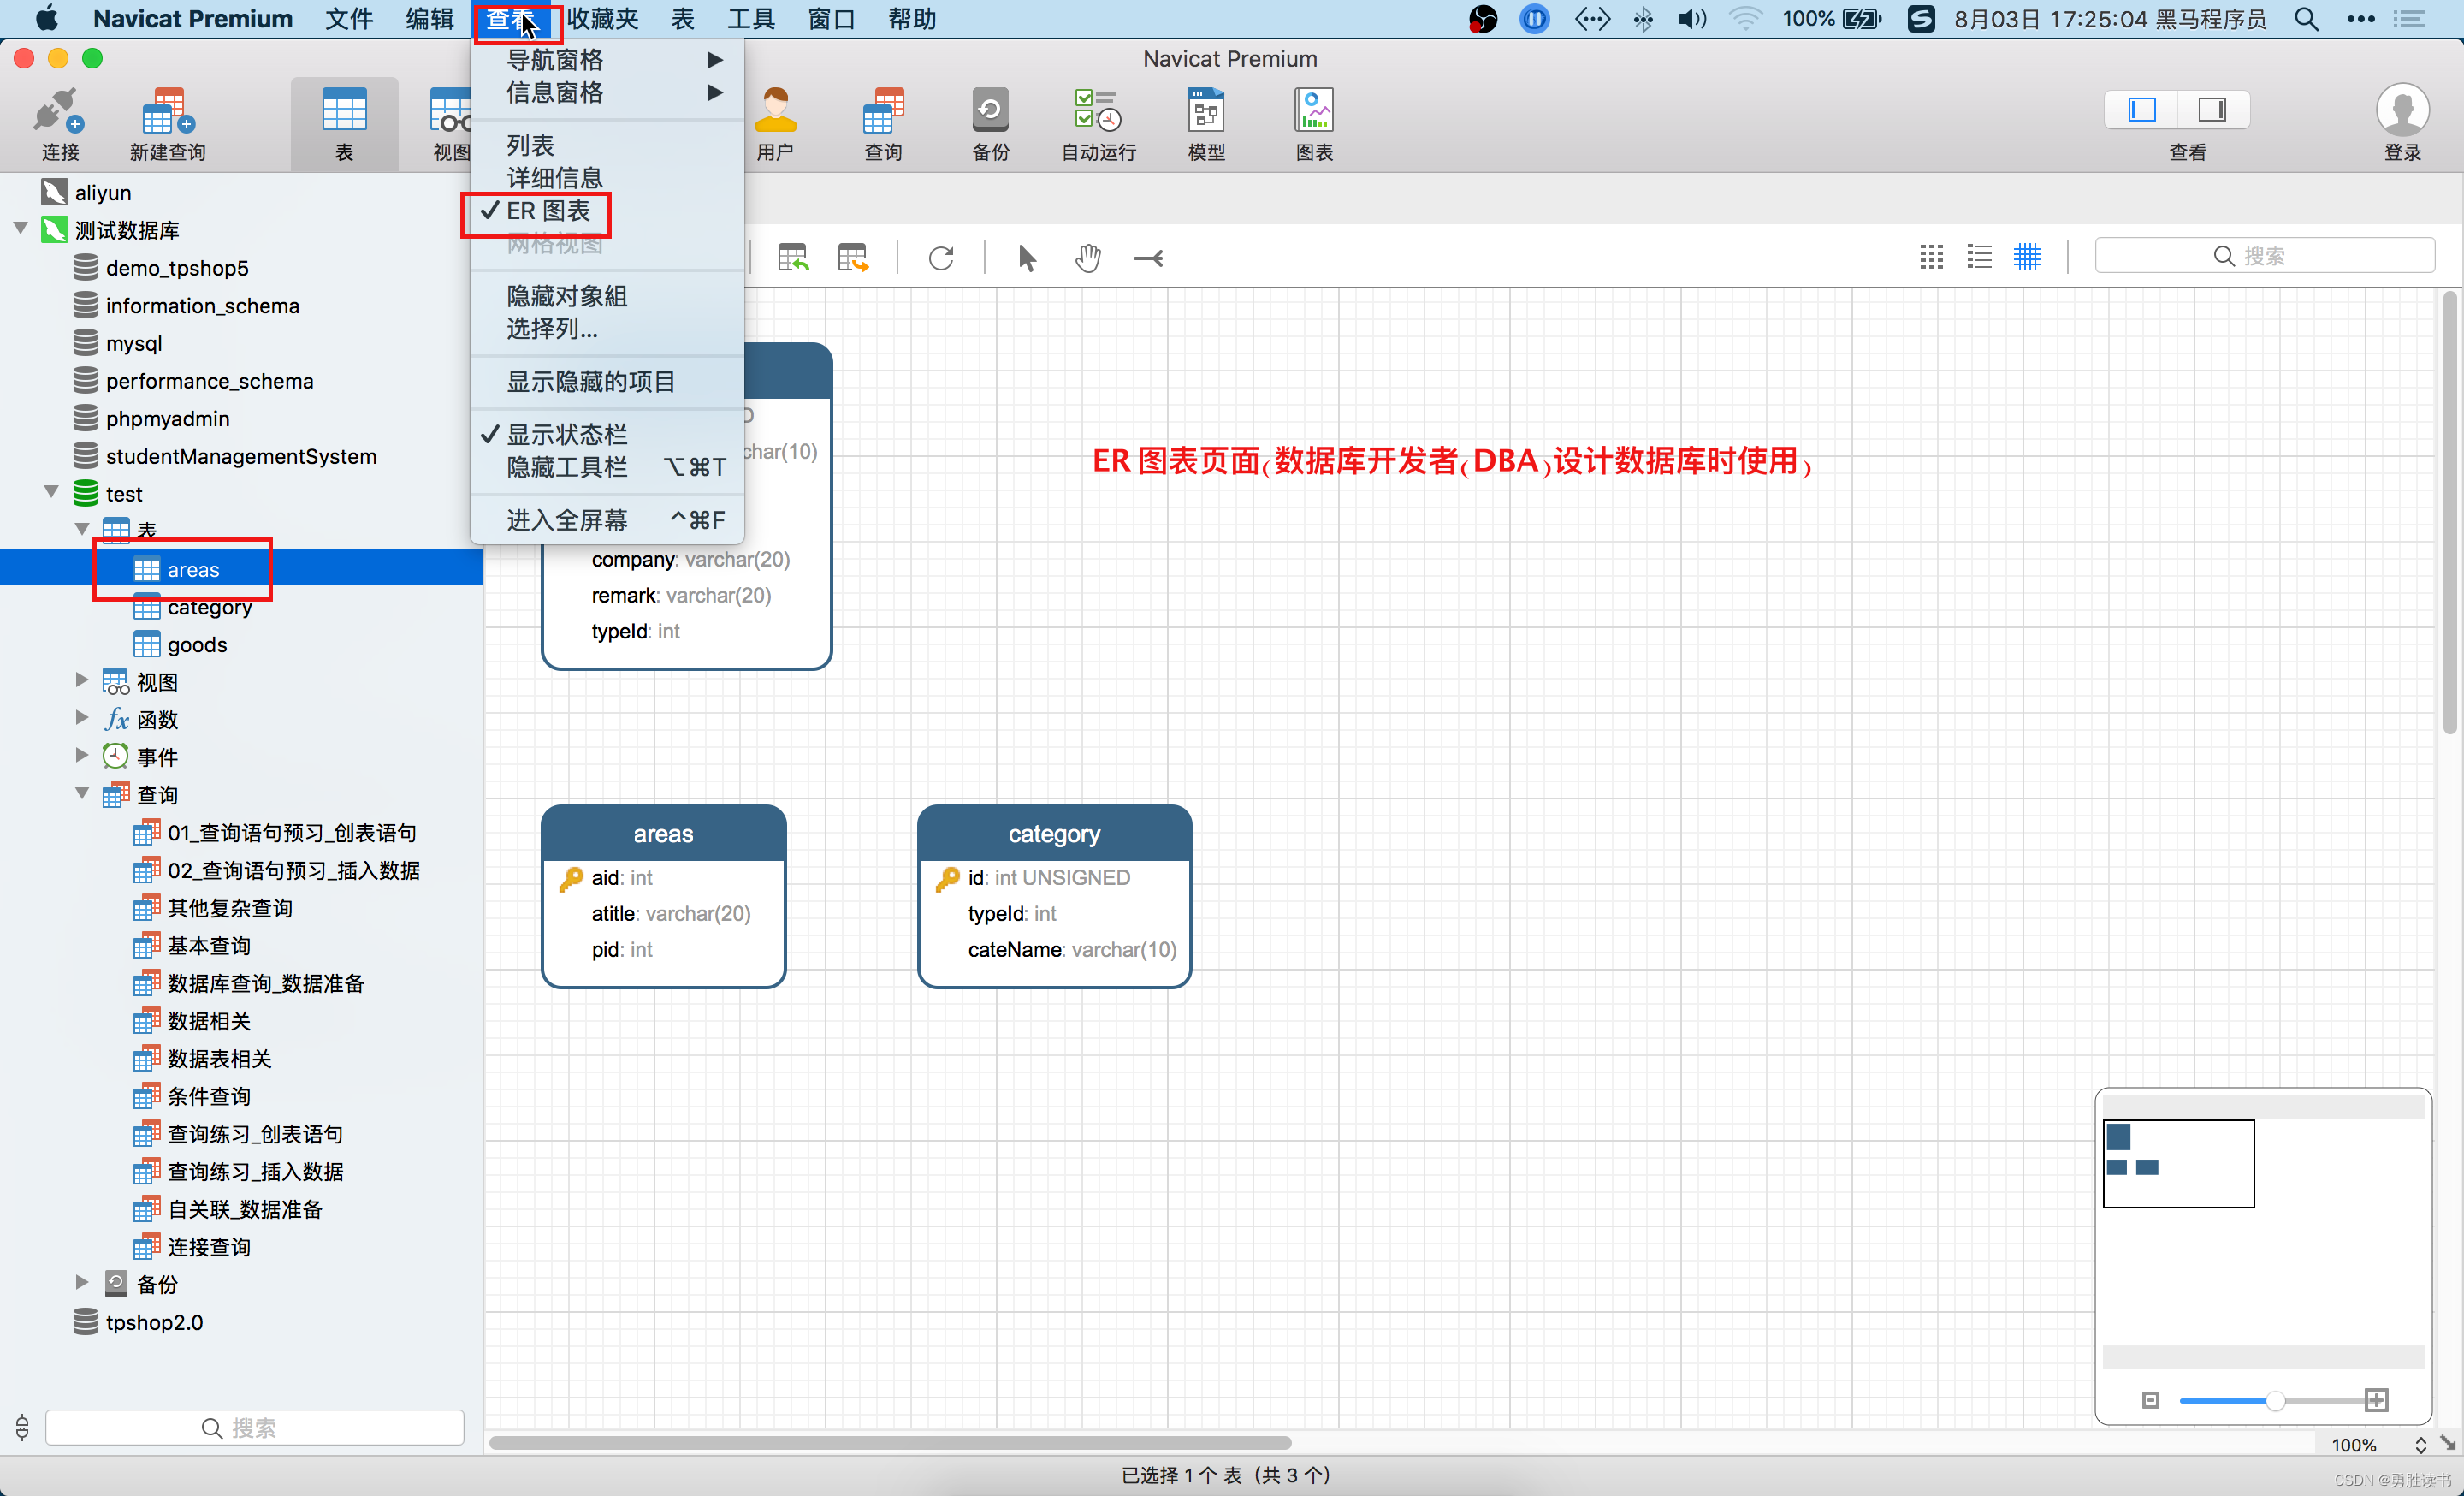
Task: Open the 信息窗格 submenu
Action: pyautogui.click(x=607, y=93)
